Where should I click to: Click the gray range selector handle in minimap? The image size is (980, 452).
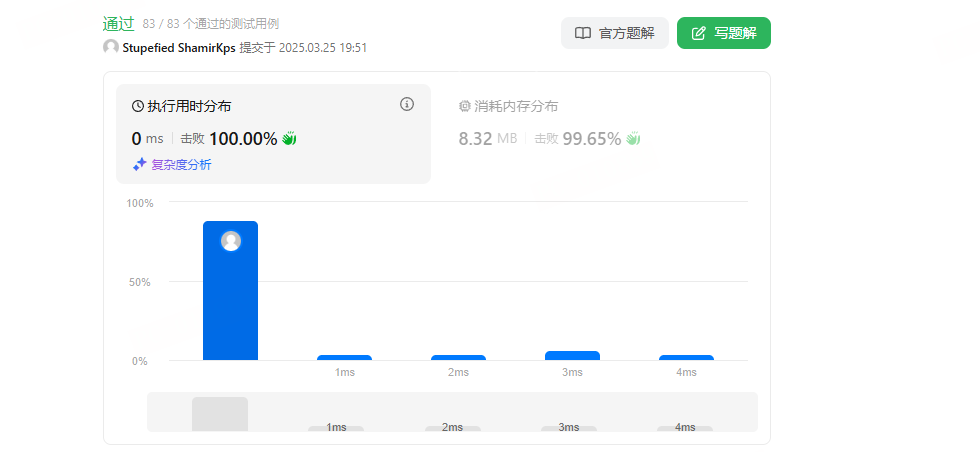click(220, 414)
